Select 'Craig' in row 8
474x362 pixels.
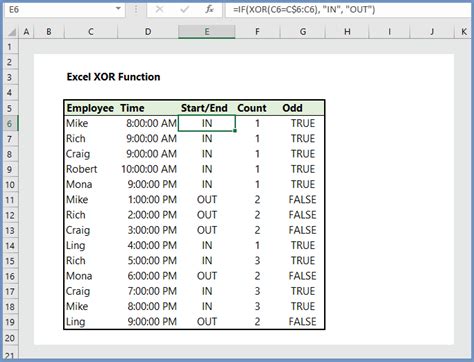pos(91,154)
